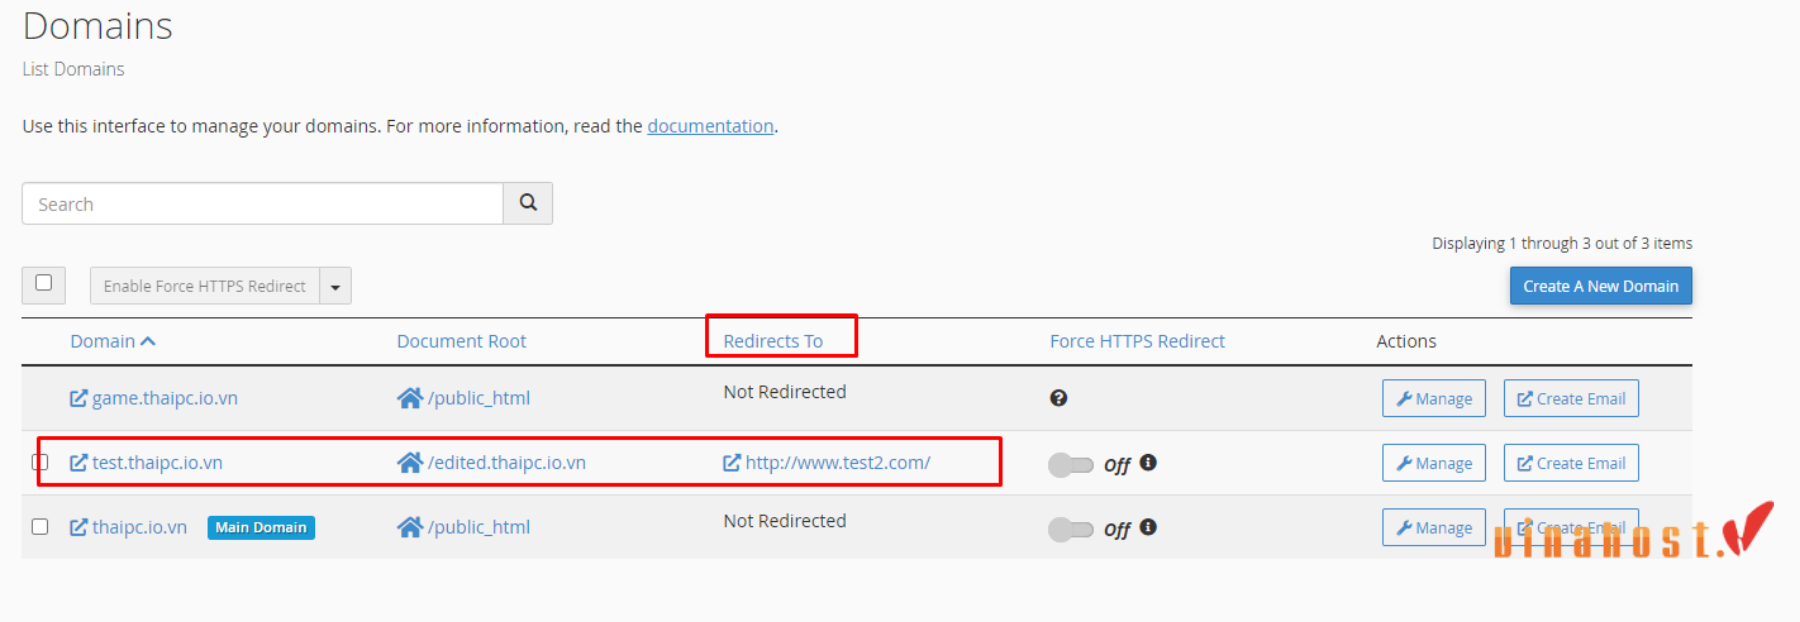Tick the checkbox for thaipc.io.vn

point(40,526)
